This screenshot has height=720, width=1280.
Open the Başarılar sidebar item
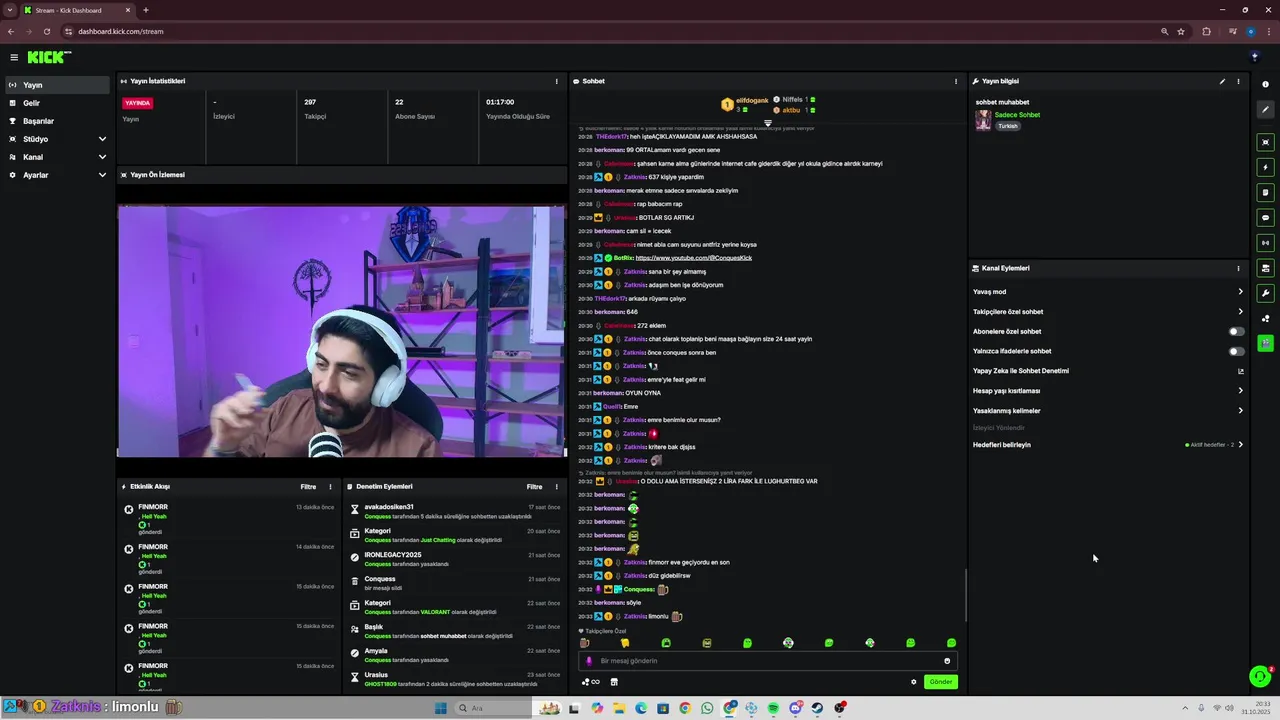56,121
